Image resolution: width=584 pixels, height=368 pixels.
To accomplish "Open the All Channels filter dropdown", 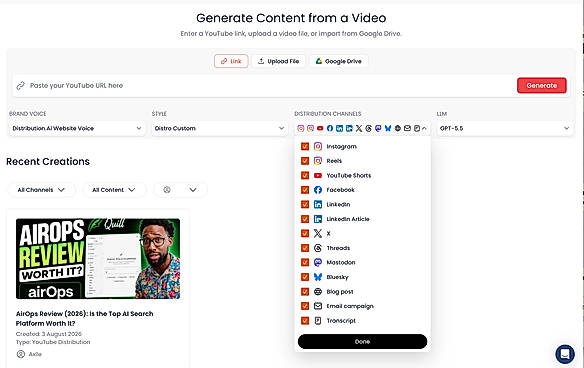I will point(41,190).
